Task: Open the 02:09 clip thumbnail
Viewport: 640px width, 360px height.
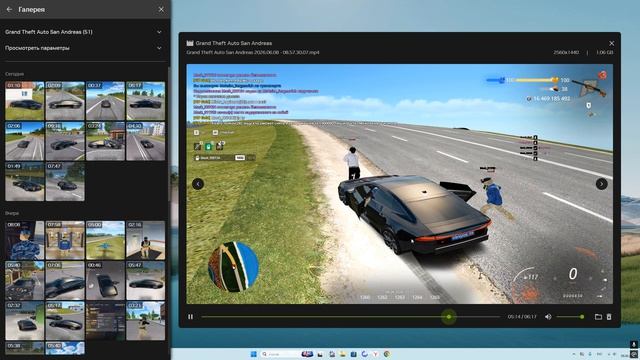Action: (x=65, y=101)
